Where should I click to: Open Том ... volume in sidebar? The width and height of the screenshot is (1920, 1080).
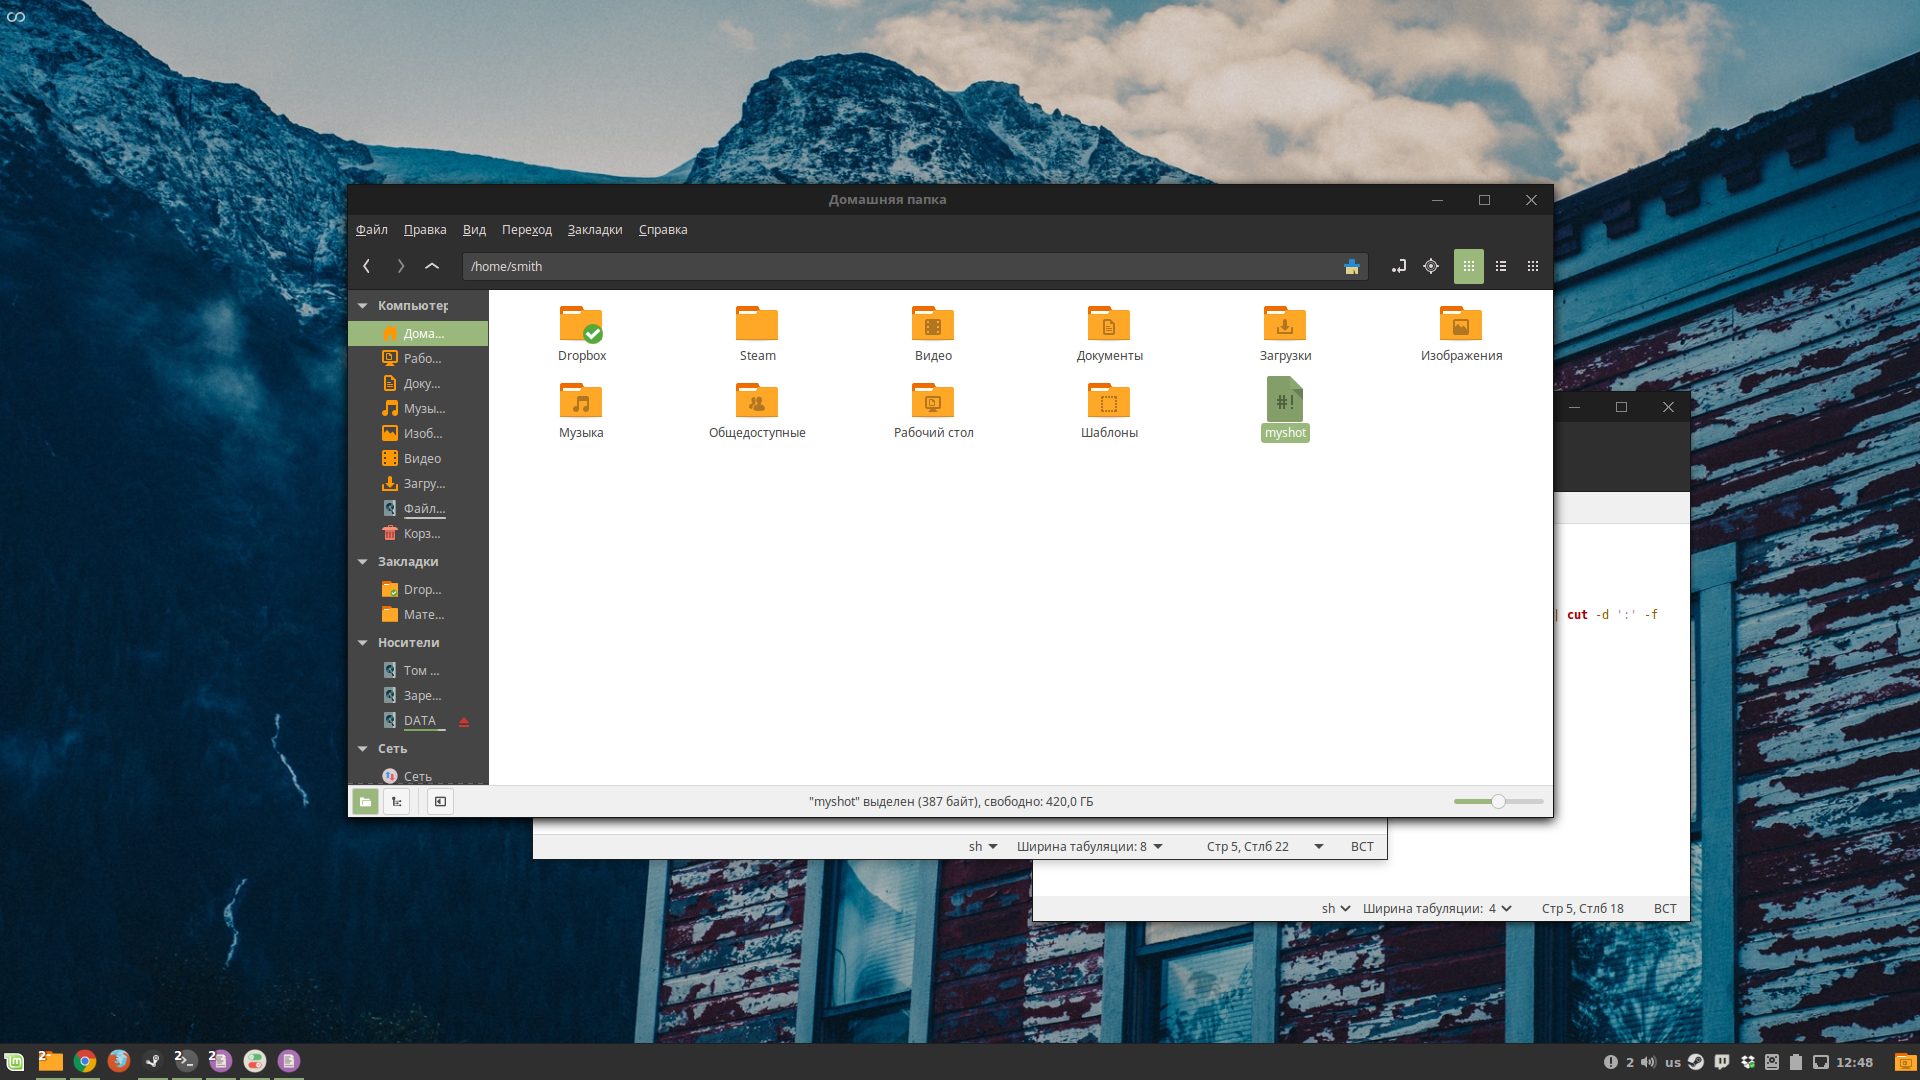tap(418, 670)
